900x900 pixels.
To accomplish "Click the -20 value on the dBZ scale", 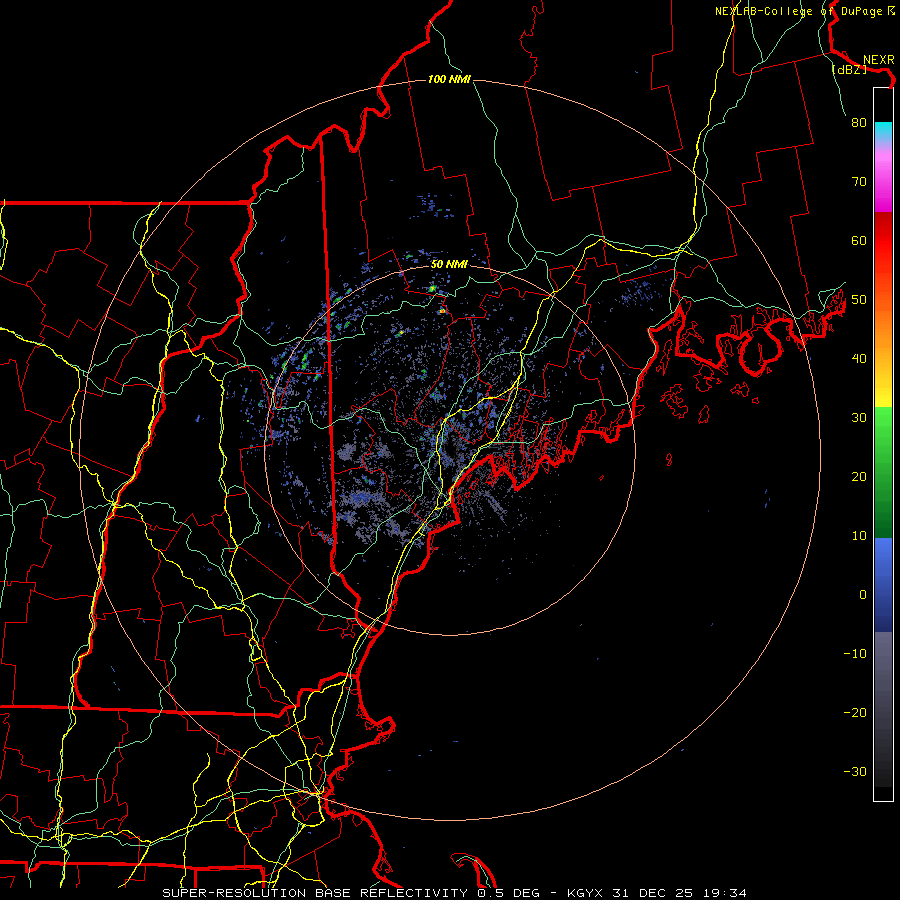I will 855,712.
